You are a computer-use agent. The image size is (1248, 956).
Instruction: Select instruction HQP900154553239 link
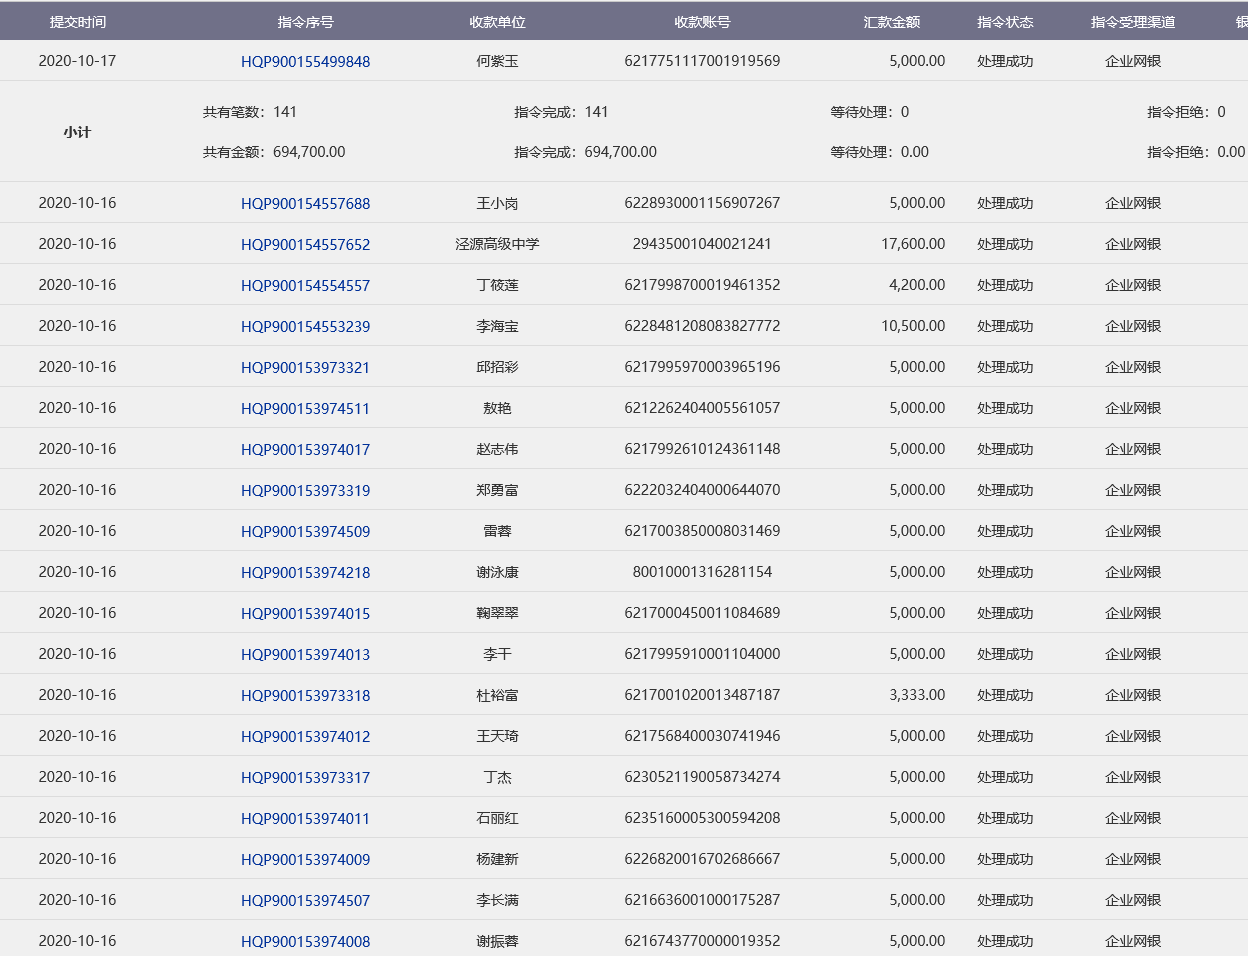(x=305, y=327)
